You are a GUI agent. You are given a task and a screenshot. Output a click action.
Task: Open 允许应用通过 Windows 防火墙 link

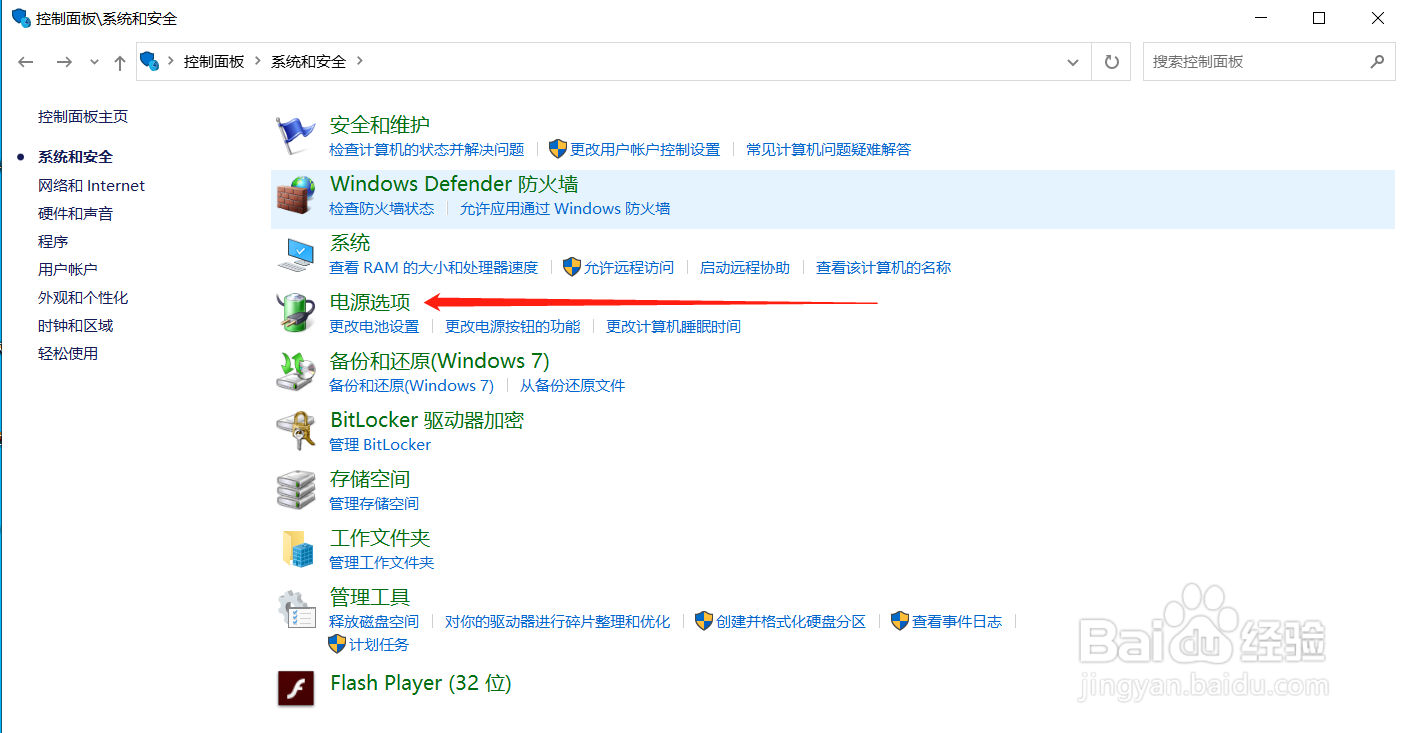pos(565,209)
